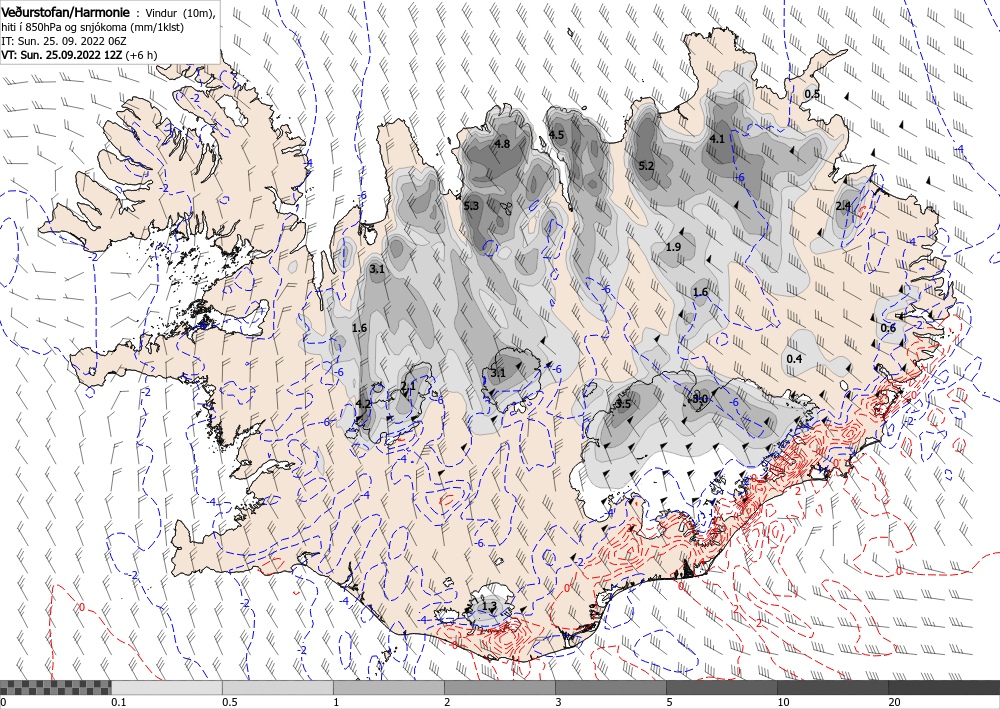
Task: Click the darkest legend swatch above 20
Action: 944,687
